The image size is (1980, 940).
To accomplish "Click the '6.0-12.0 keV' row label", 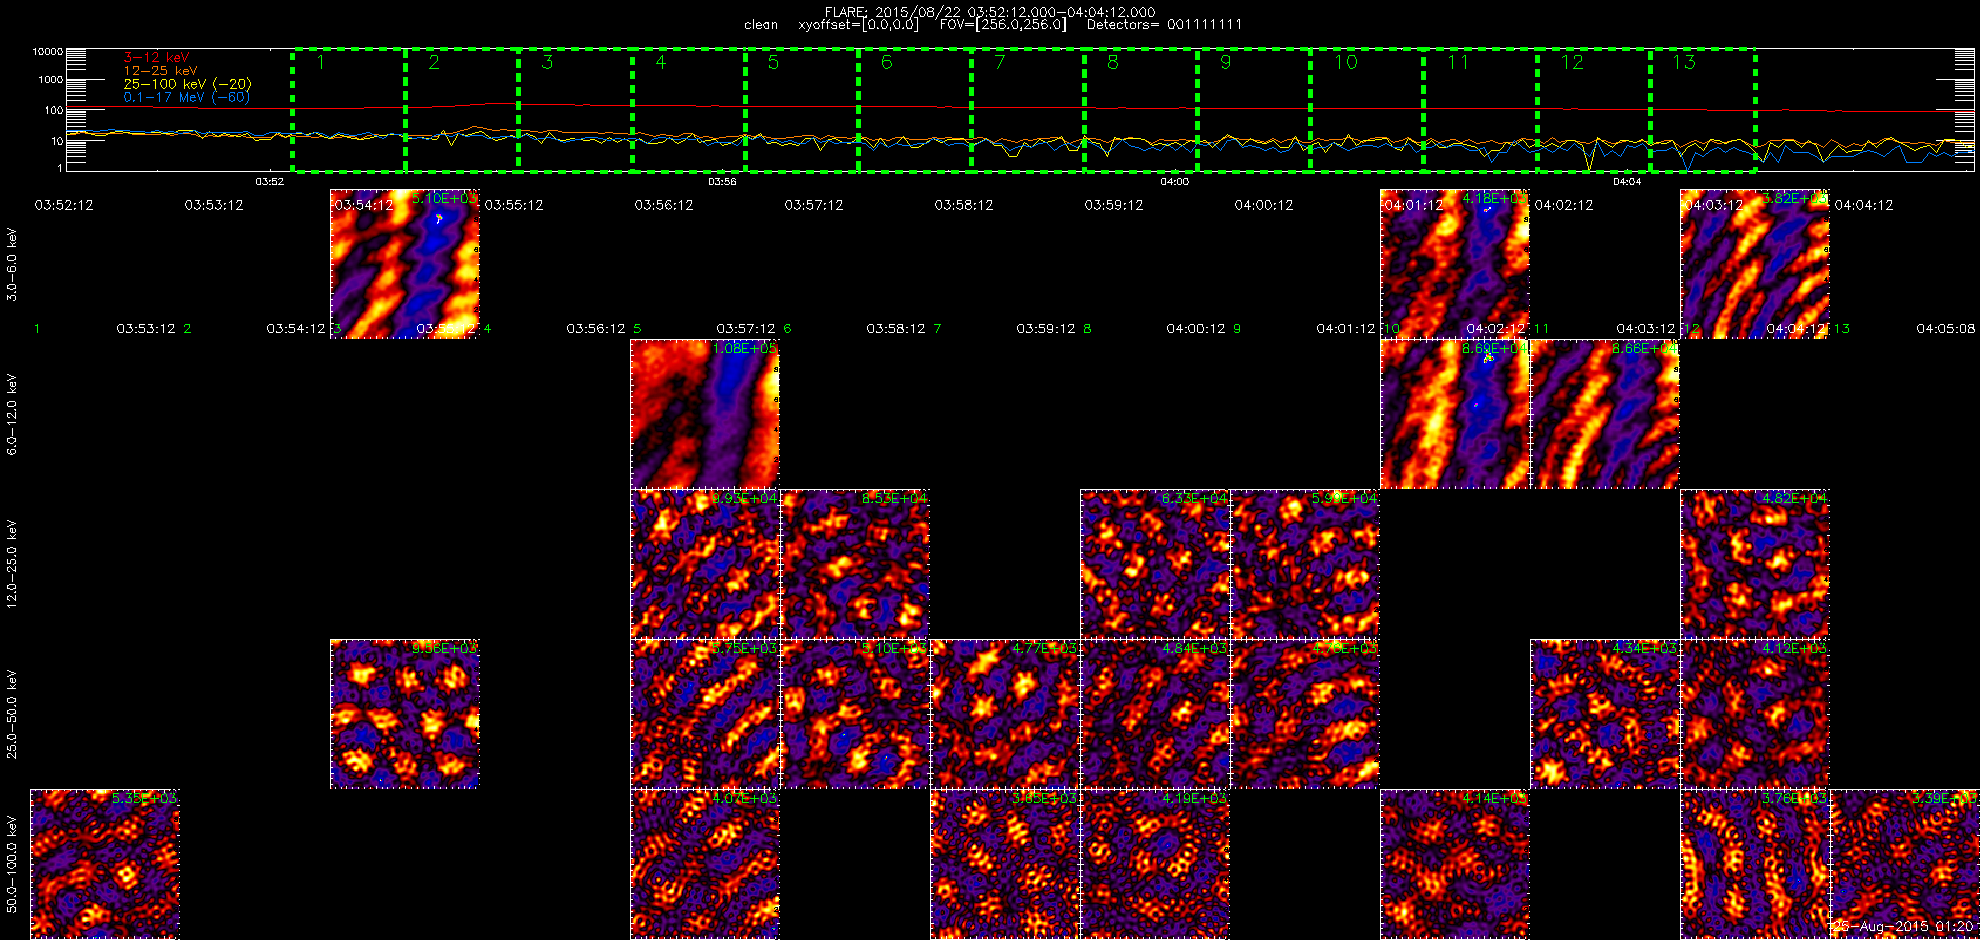I will (12, 414).
